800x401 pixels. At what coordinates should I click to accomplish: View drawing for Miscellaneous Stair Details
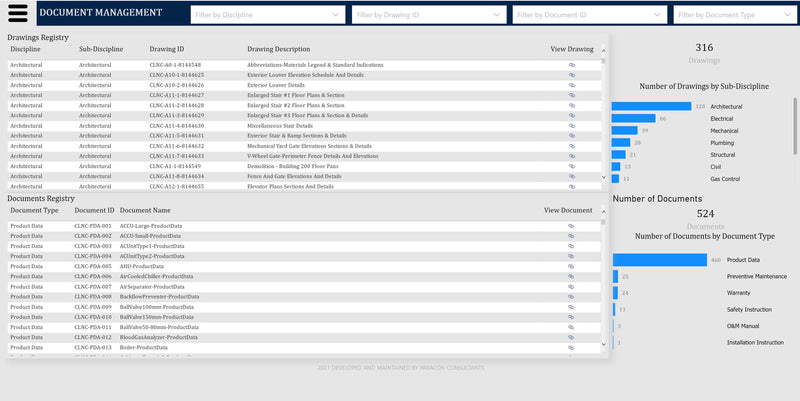click(572, 125)
